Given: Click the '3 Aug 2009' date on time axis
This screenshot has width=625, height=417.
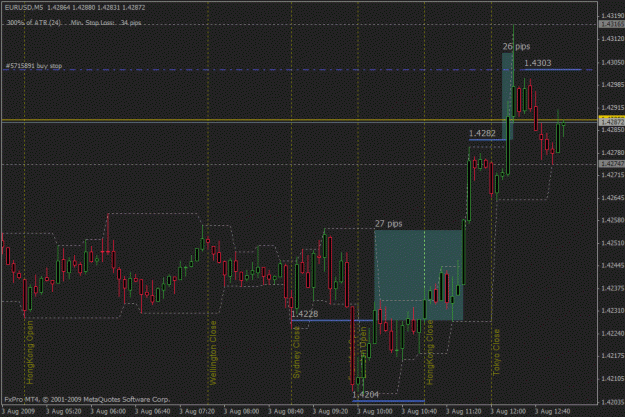Looking at the screenshot, I should [18, 411].
